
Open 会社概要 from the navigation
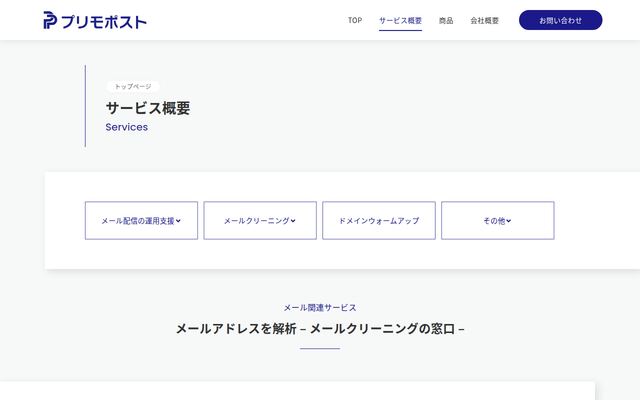(x=484, y=20)
